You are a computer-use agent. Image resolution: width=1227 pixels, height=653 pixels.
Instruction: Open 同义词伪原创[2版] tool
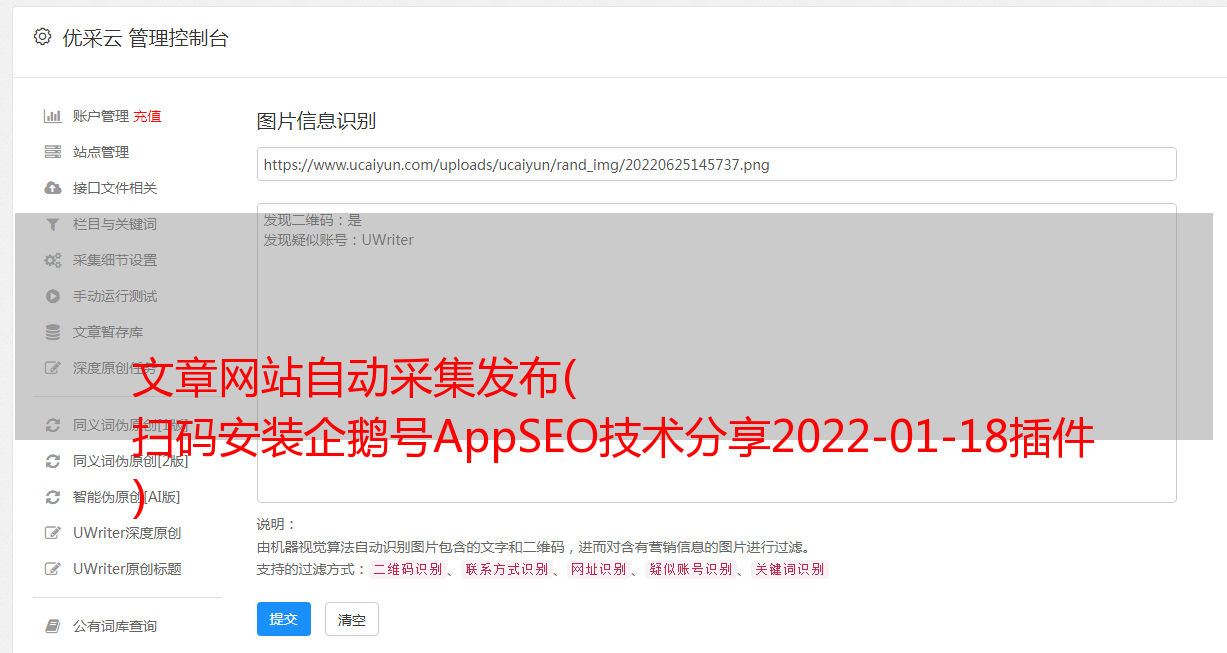point(131,461)
